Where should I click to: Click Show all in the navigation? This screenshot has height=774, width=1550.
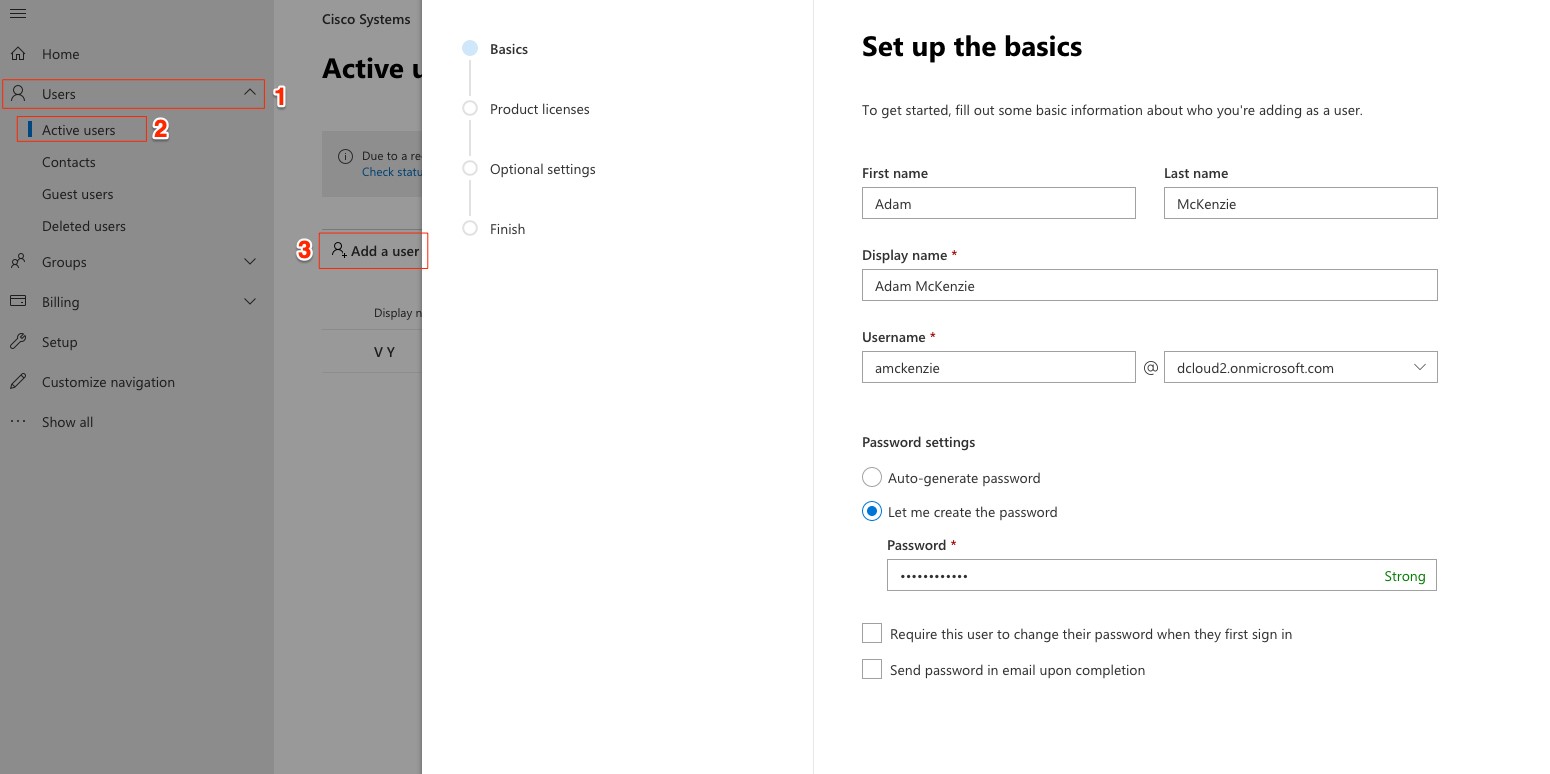pos(67,422)
